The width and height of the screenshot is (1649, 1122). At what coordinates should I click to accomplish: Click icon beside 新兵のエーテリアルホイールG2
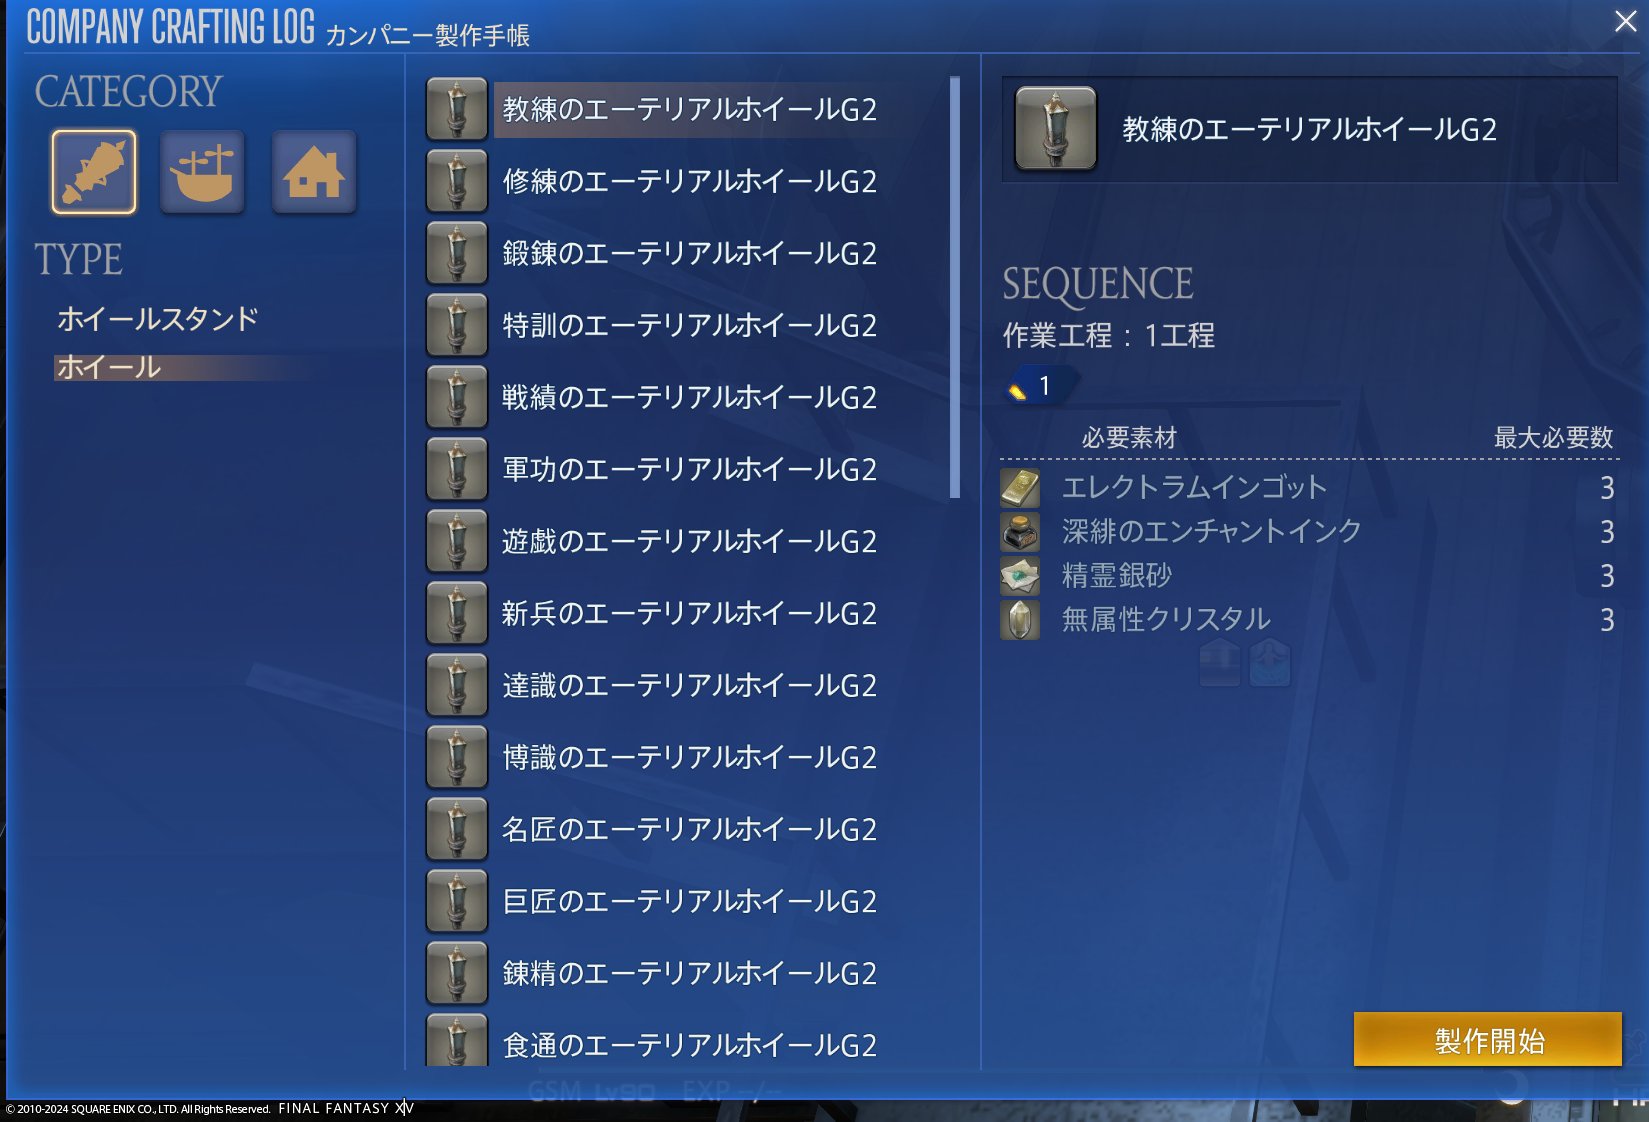457,613
